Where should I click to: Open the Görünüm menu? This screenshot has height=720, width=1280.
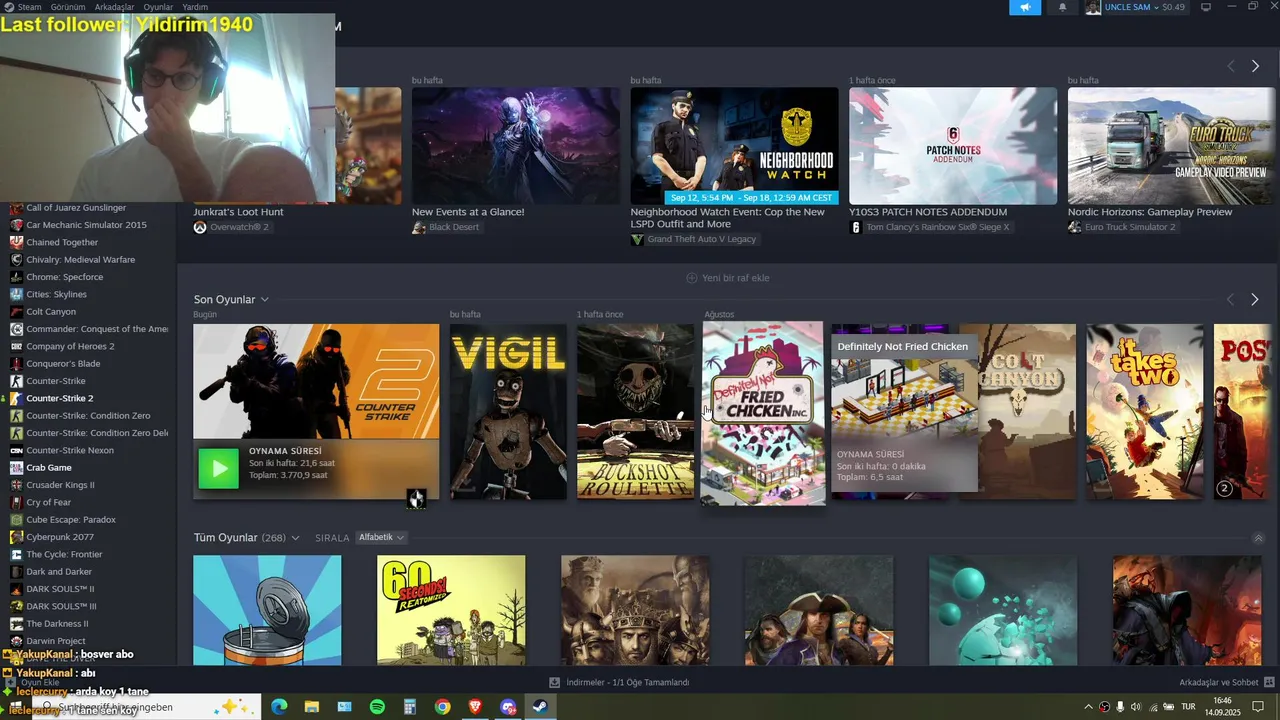tap(68, 7)
